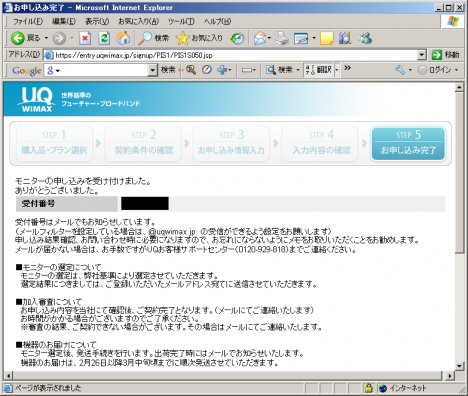Click the vertical scrollbar up arrow
The height and width of the screenshot is (396, 468).
459,87
